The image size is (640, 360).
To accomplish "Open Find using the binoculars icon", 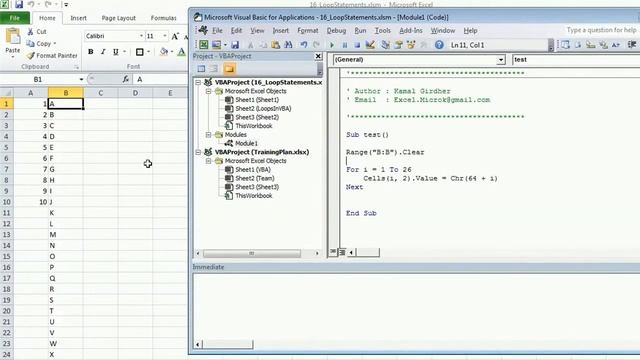I will (288, 45).
